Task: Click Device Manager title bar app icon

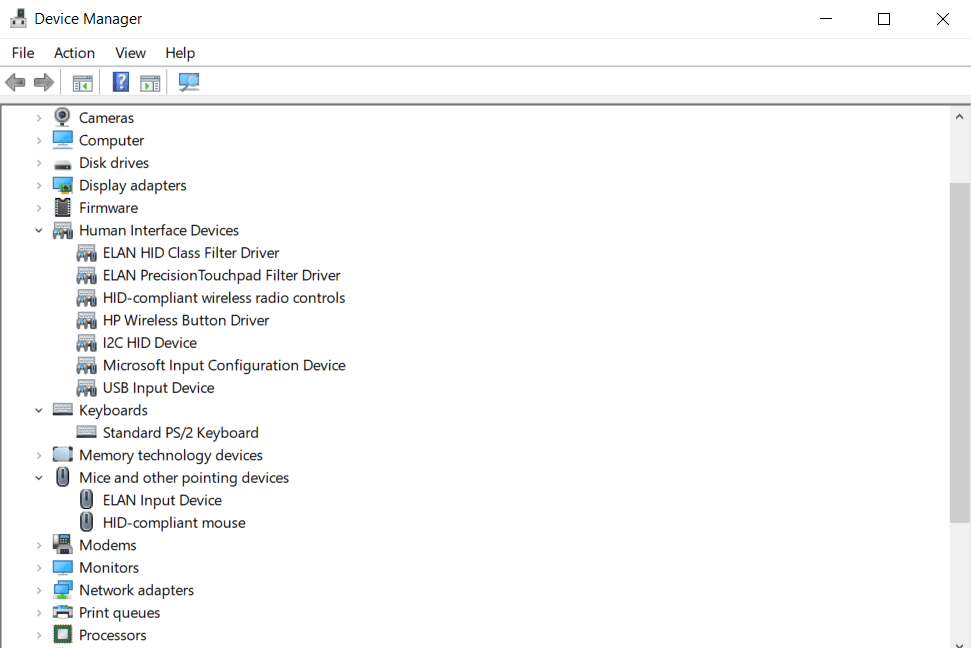Action: (19, 19)
